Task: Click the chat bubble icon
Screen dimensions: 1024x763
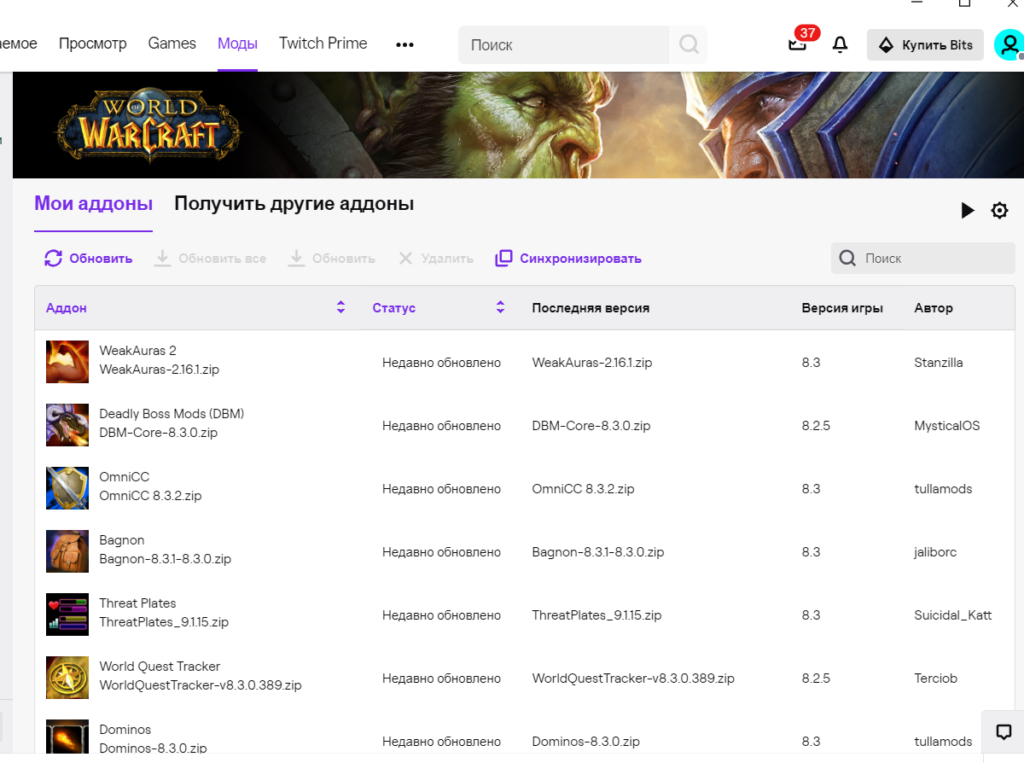Action: [x=1004, y=732]
